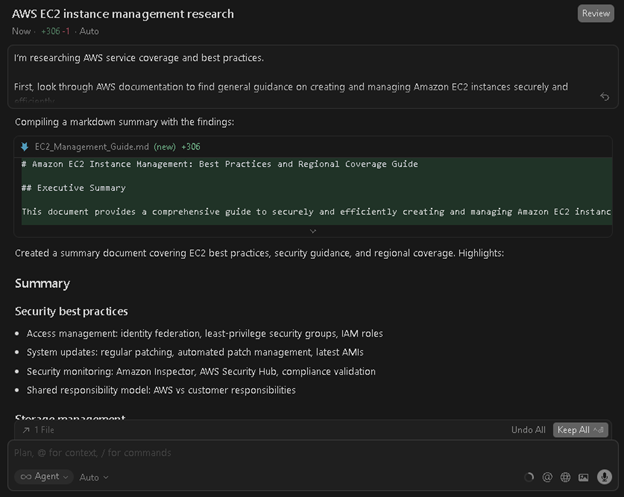Click the web search globe icon
624x497 pixels.
[x=565, y=477]
